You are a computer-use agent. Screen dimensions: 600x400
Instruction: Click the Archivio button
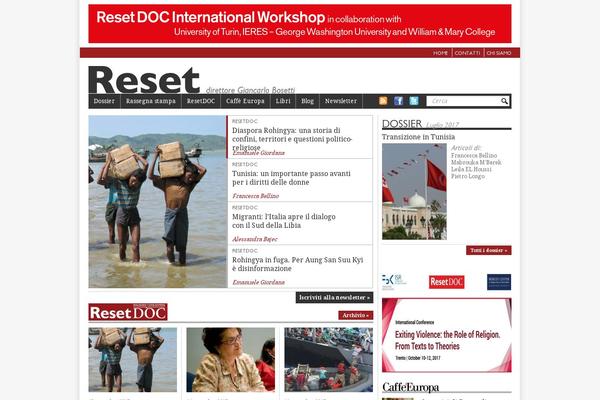(355, 315)
